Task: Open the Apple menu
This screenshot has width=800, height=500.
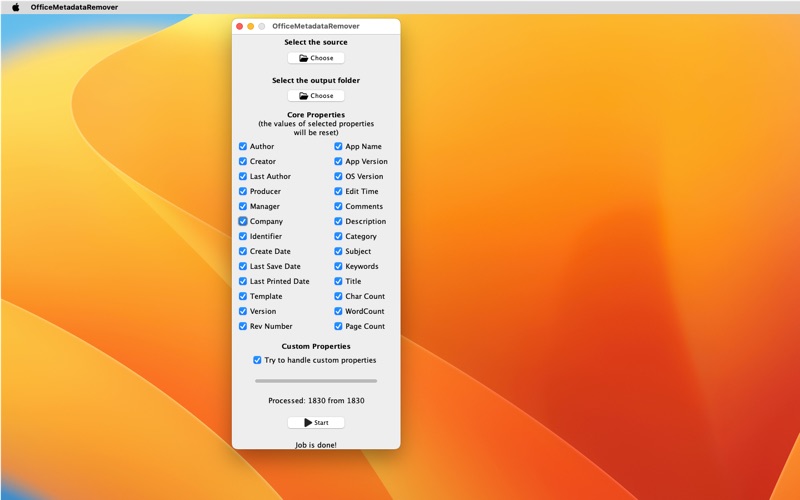Action: [x=16, y=7]
